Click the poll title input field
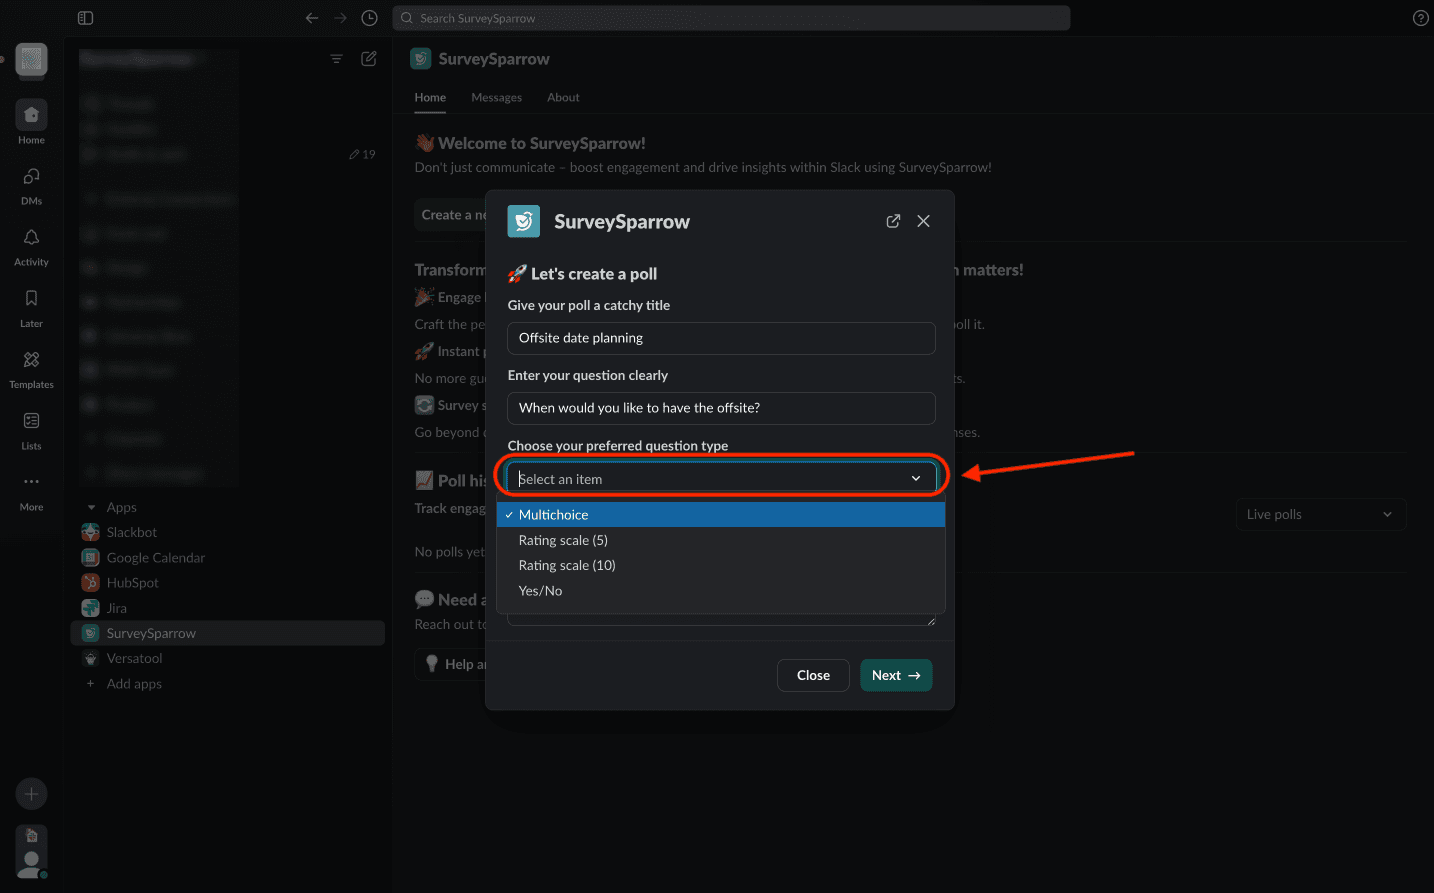The height and width of the screenshot is (893, 1434). tap(721, 338)
